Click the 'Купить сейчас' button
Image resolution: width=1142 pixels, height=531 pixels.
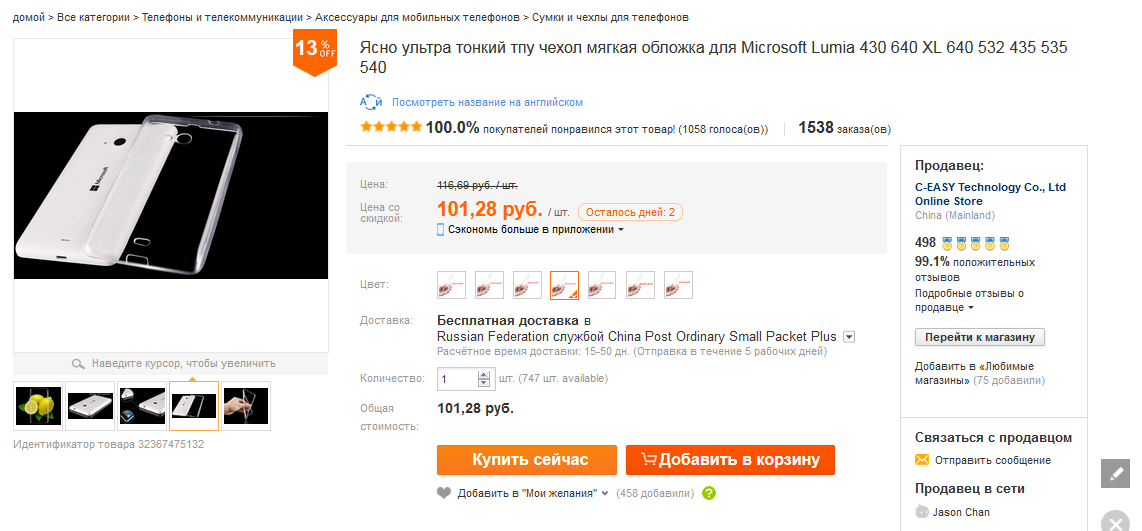pyautogui.click(x=526, y=460)
